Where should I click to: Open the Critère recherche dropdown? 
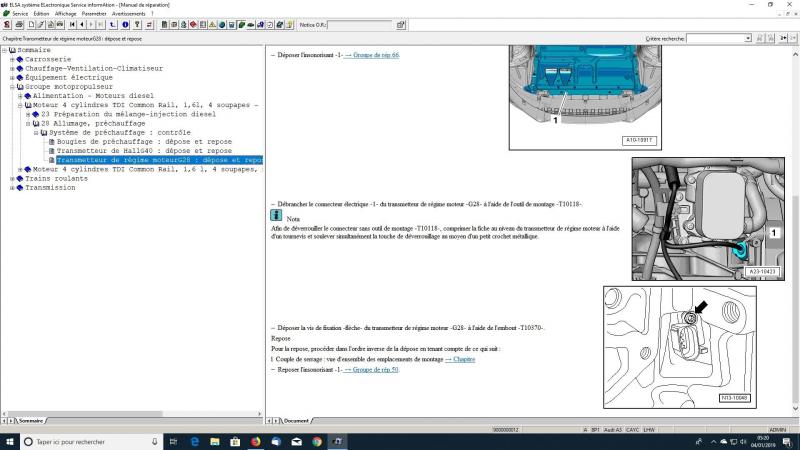tap(748, 38)
